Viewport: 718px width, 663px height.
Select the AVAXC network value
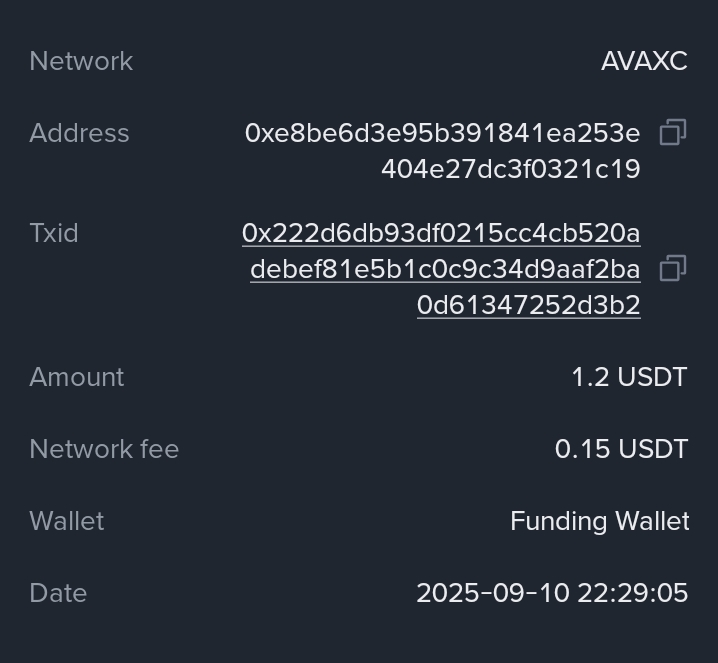coord(644,61)
